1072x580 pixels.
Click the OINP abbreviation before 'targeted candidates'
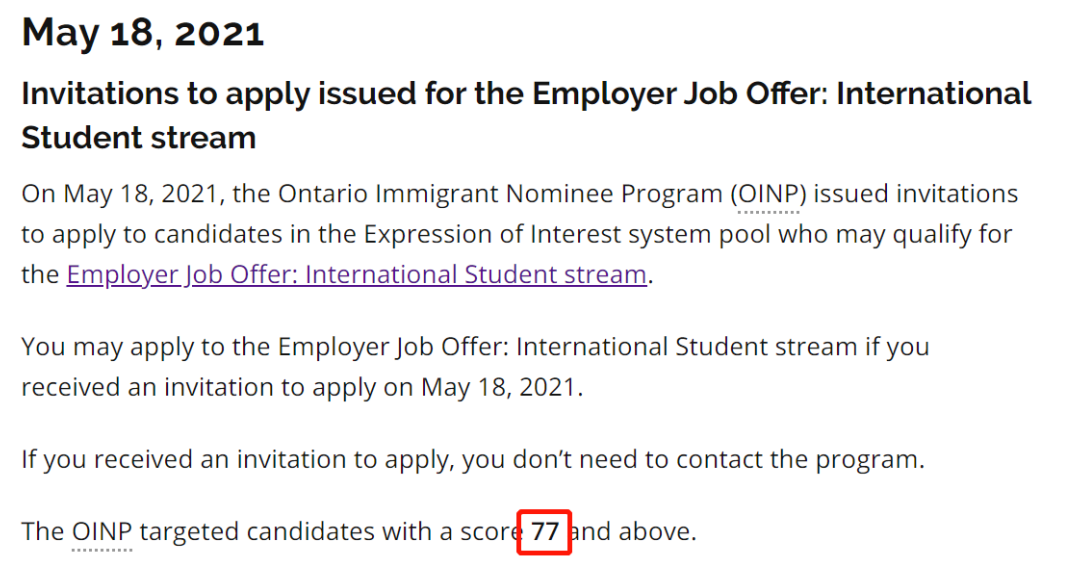point(102,531)
